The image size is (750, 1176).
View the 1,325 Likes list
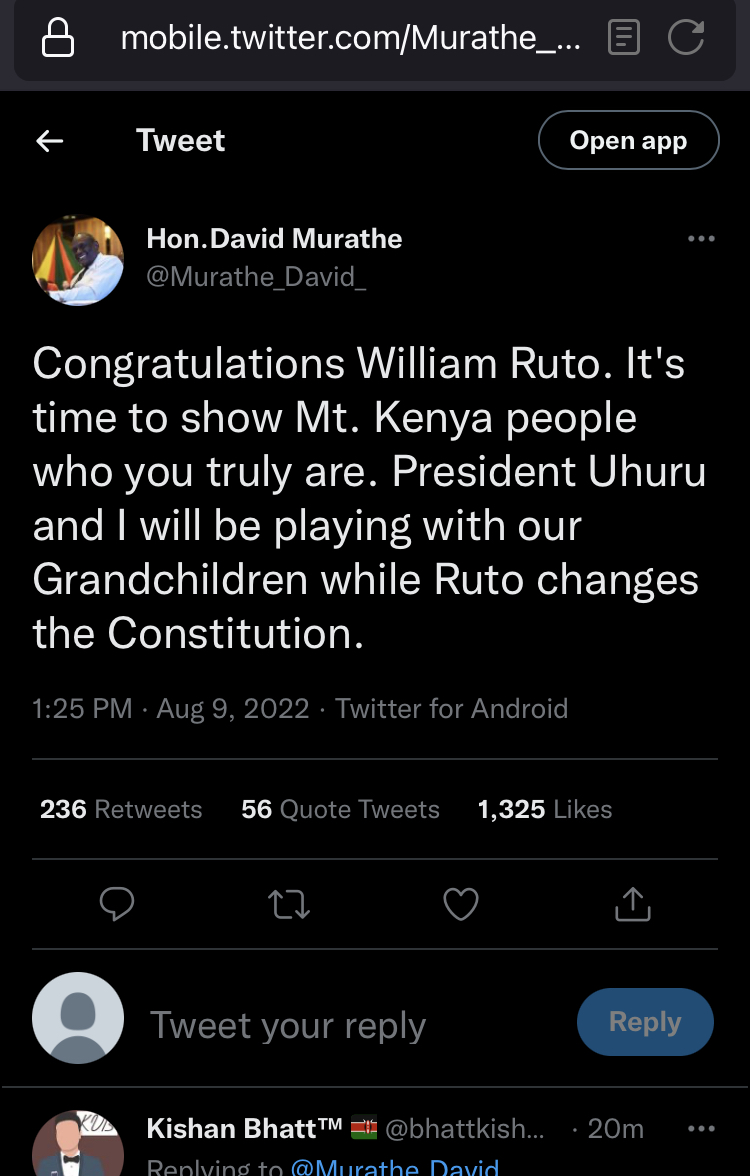(545, 809)
